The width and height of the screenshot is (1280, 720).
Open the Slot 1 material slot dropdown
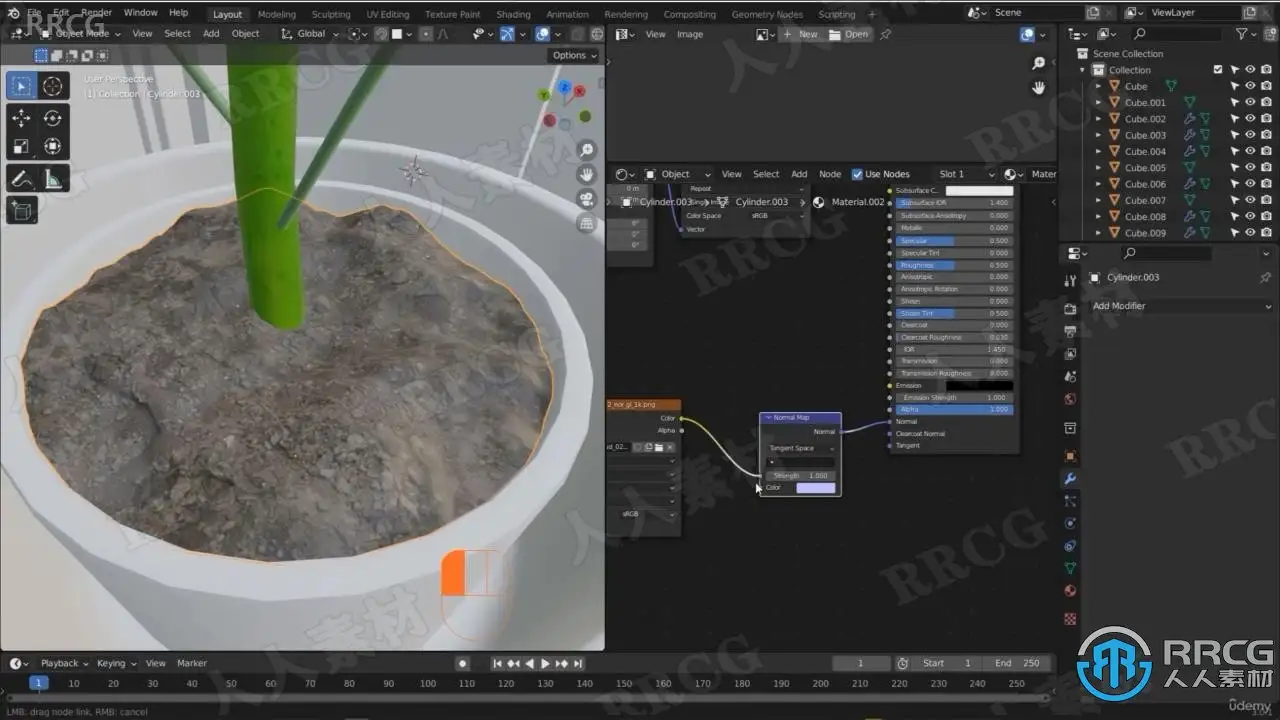point(966,174)
